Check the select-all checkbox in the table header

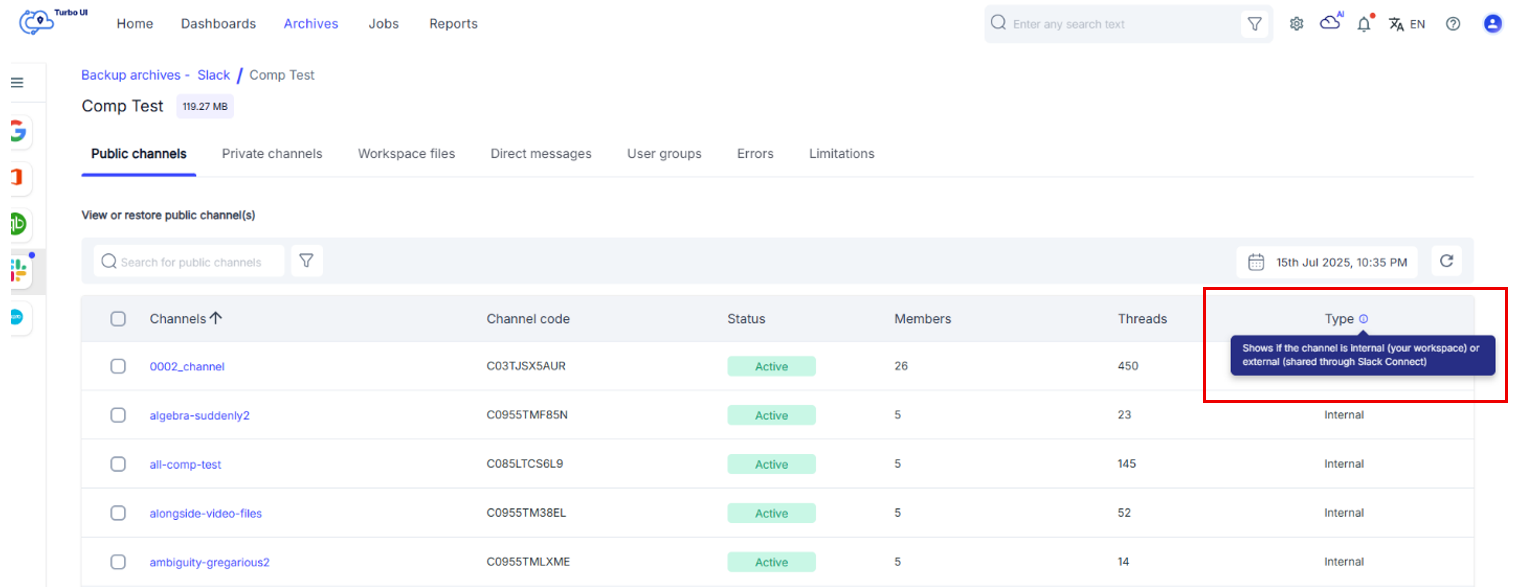click(x=118, y=318)
